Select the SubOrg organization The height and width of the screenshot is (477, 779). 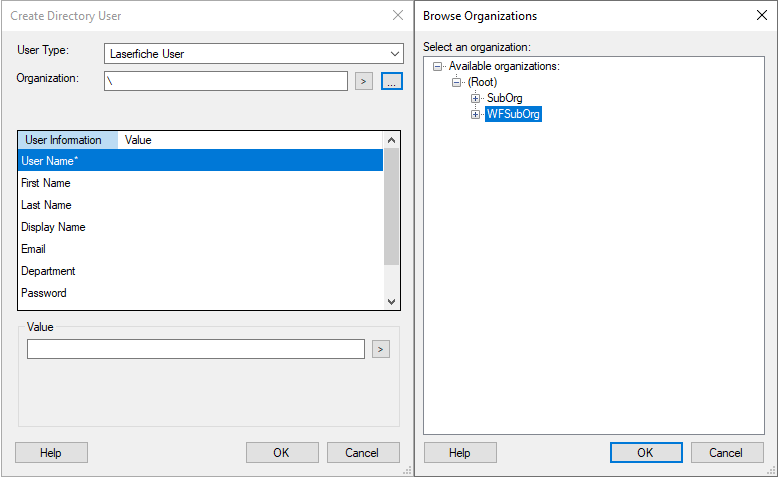(504, 98)
